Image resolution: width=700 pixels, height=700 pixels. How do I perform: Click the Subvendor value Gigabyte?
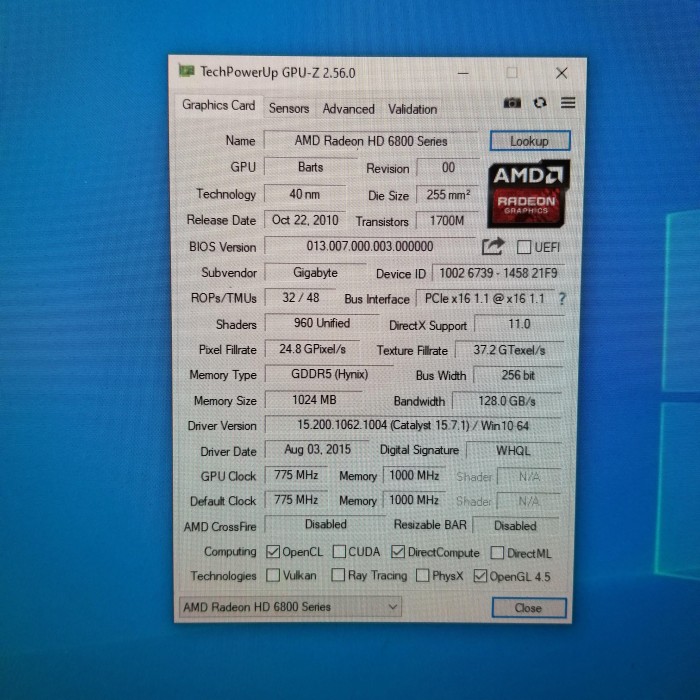(x=315, y=273)
